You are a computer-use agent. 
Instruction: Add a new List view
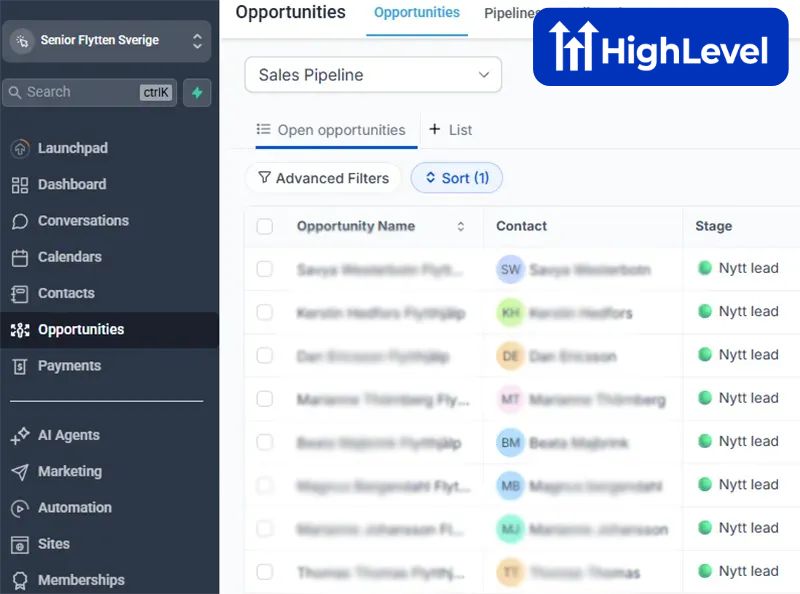tap(451, 130)
